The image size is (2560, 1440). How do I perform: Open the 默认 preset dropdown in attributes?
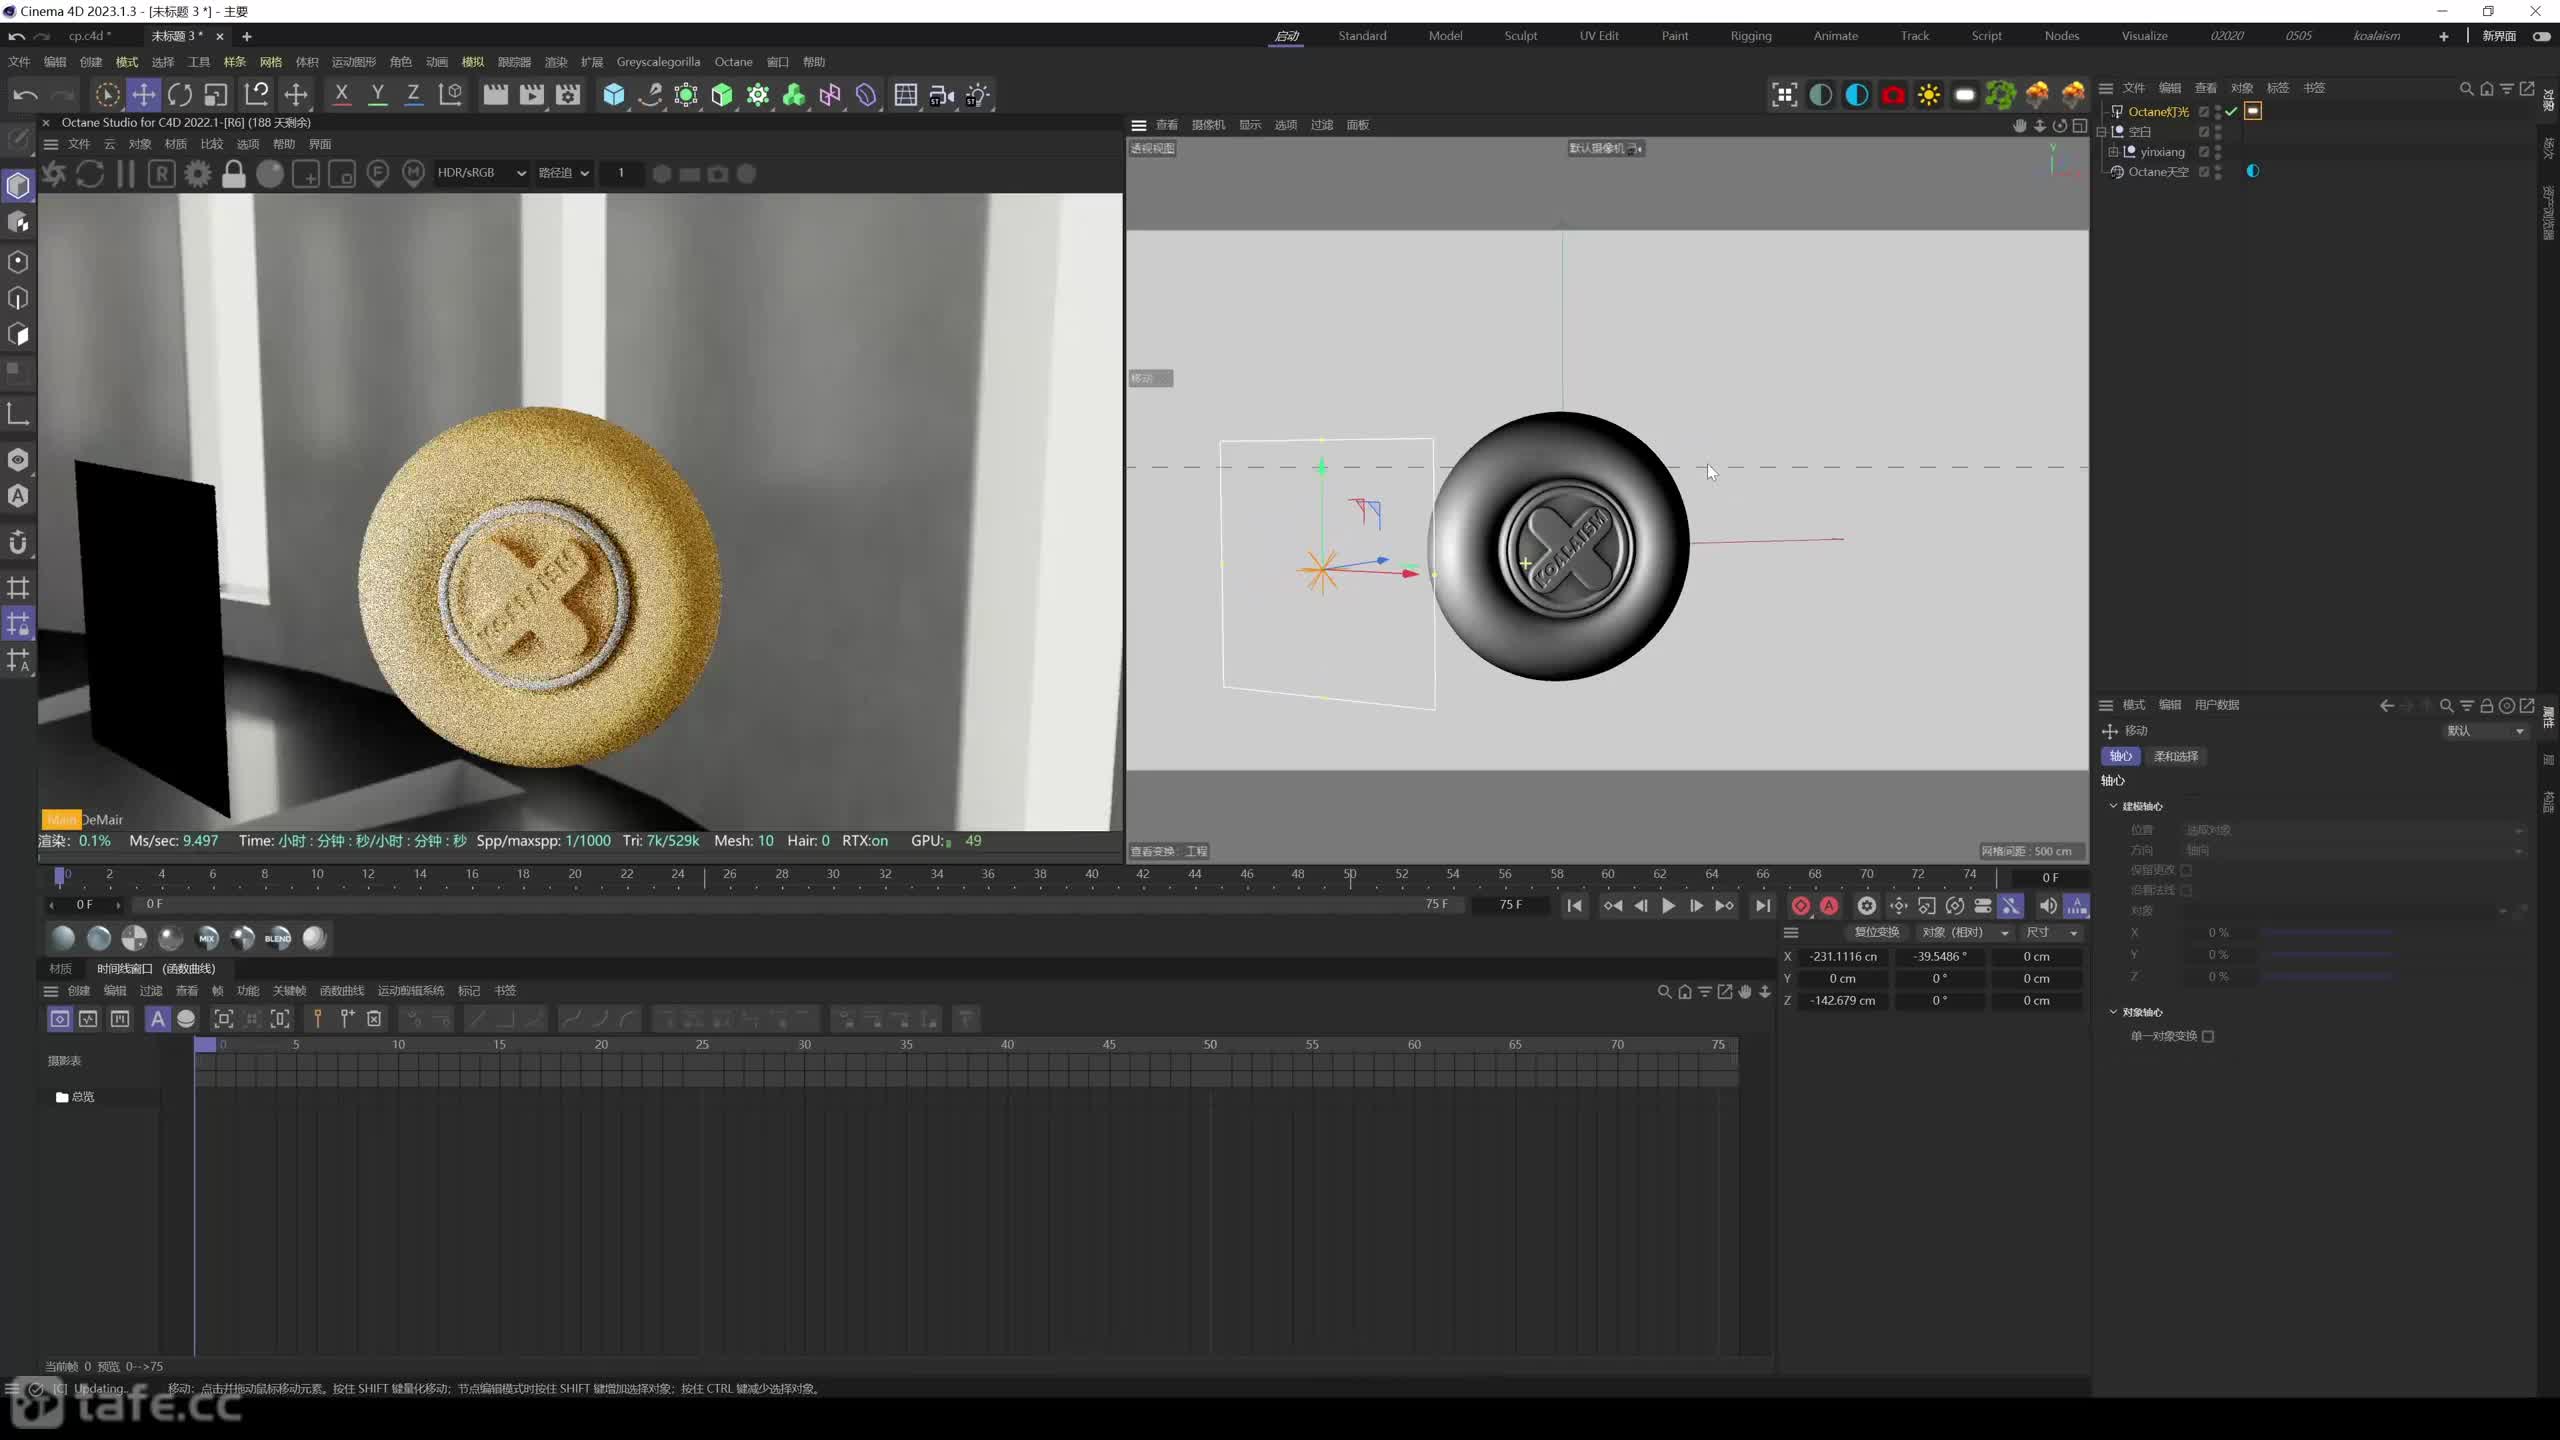[x=2485, y=731]
